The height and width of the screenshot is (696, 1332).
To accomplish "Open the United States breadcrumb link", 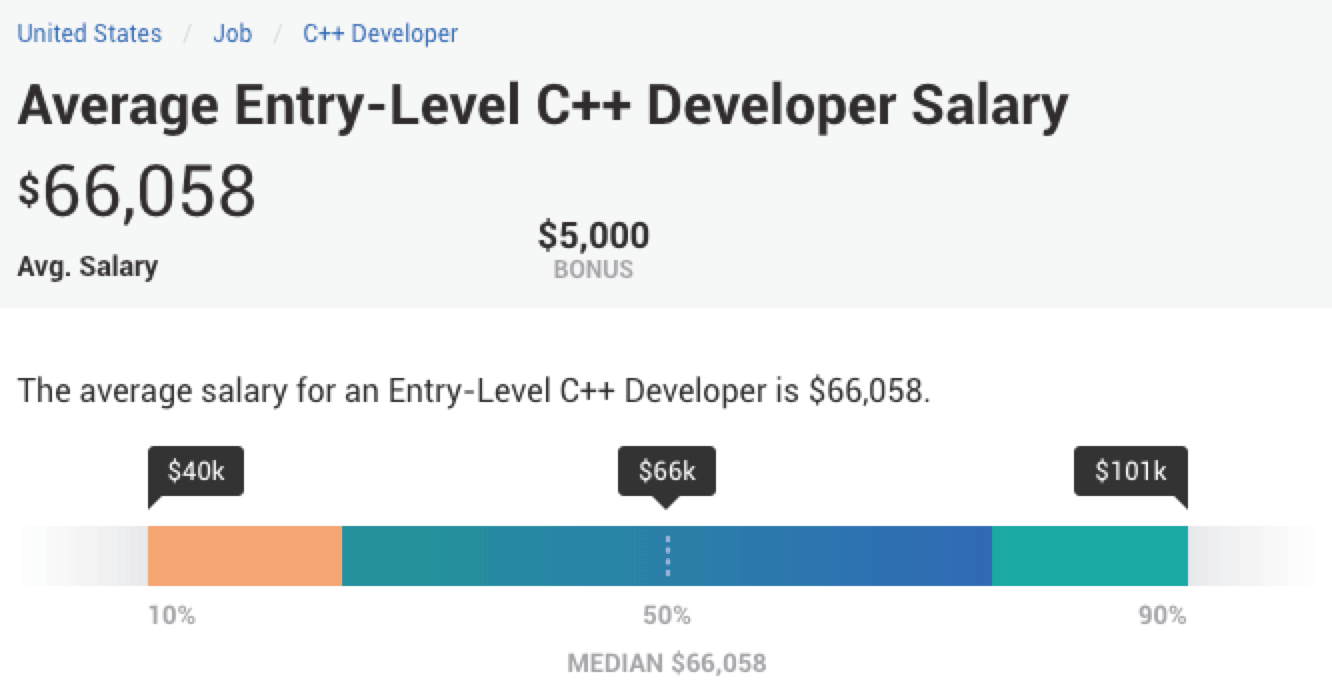I will [x=89, y=33].
